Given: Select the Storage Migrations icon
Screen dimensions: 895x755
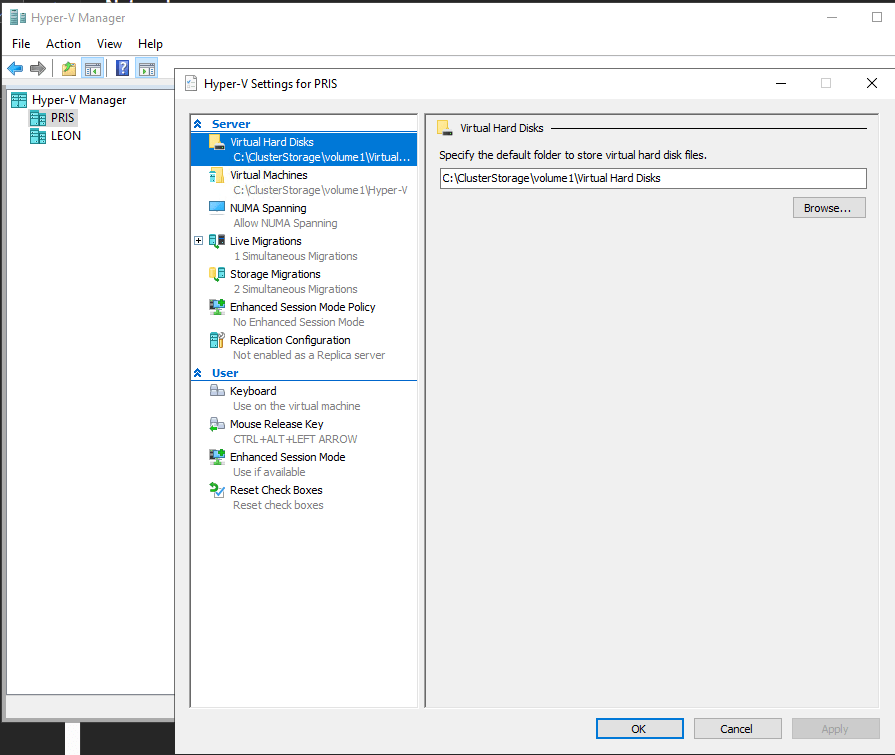Looking at the screenshot, I should (x=217, y=274).
